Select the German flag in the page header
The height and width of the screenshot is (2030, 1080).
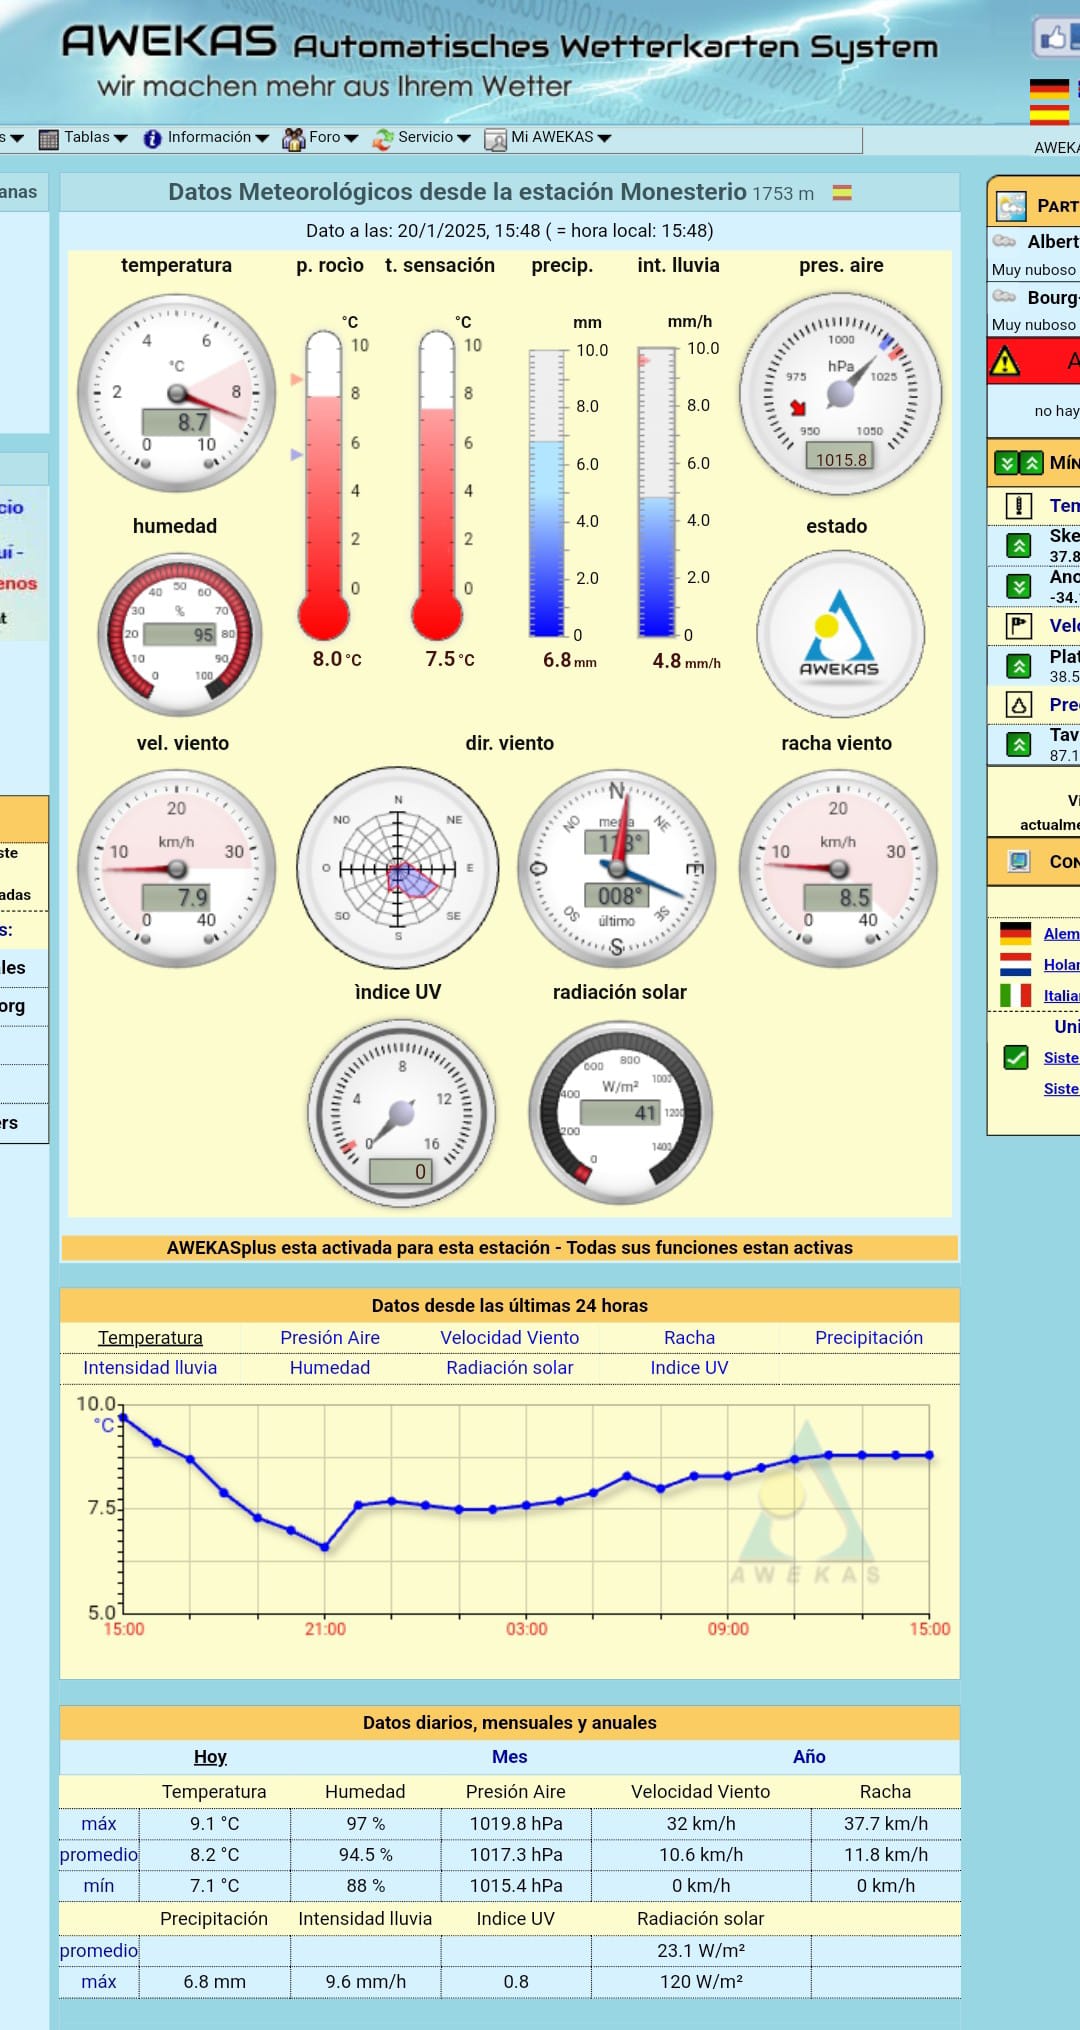pos(1049,88)
